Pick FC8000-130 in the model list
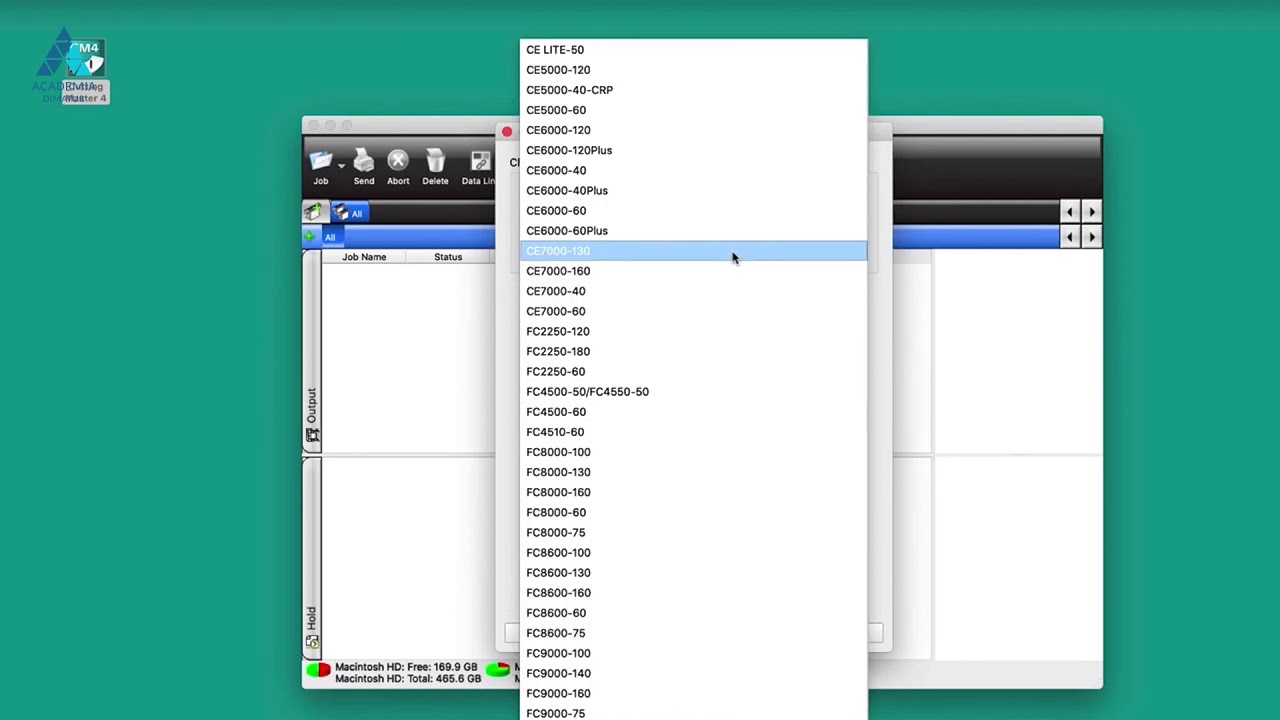This screenshot has height=720, width=1280. (694, 472)
